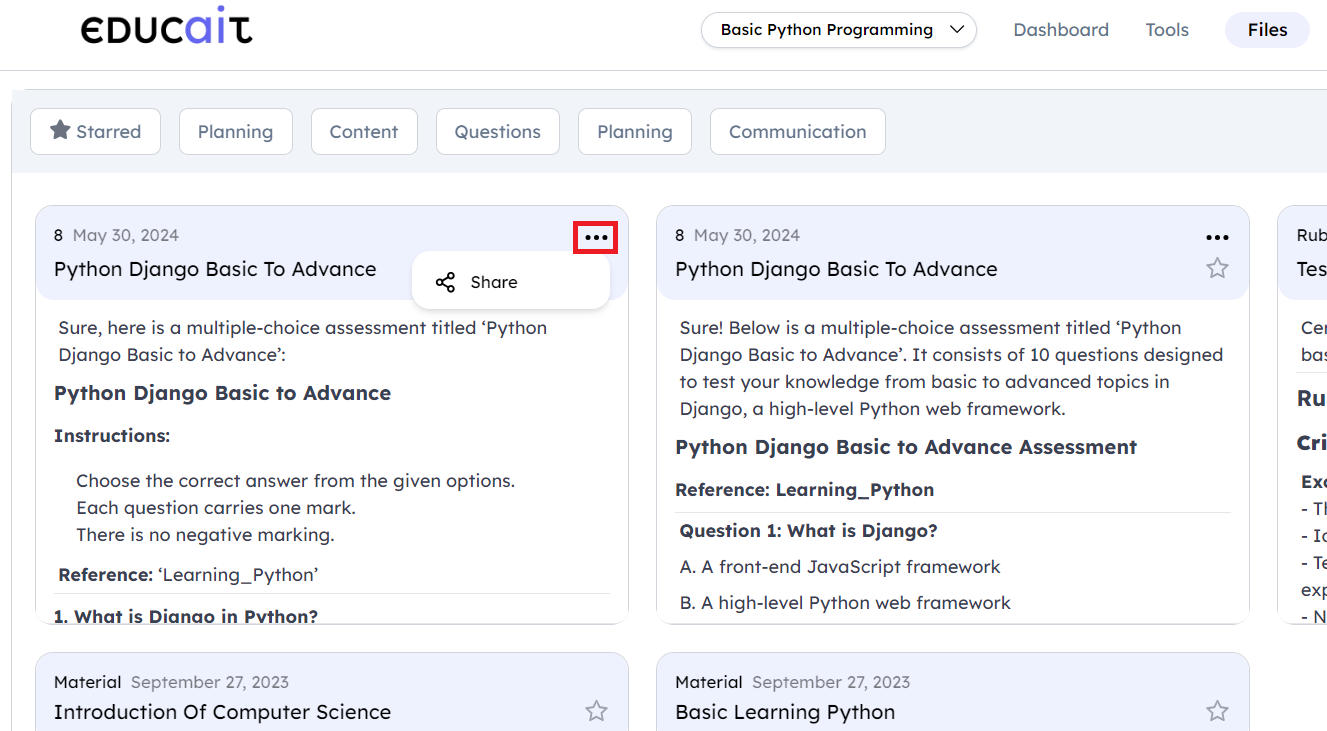Open the Tools page
Screen dimensions: 1327x731
click(1167, 30)
